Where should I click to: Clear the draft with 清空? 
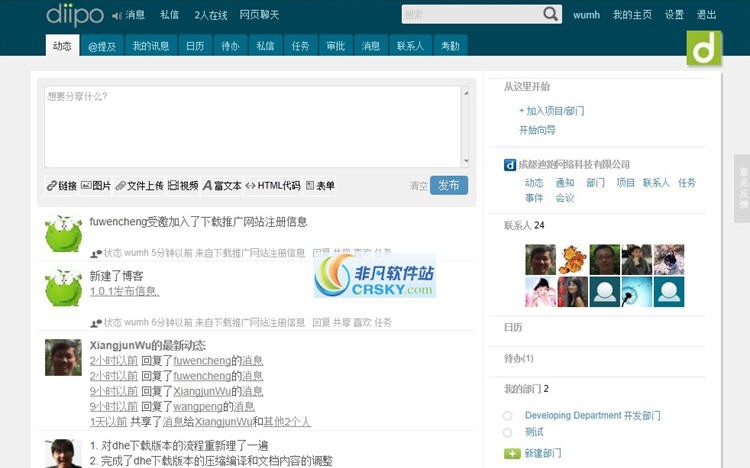[419, 186]
